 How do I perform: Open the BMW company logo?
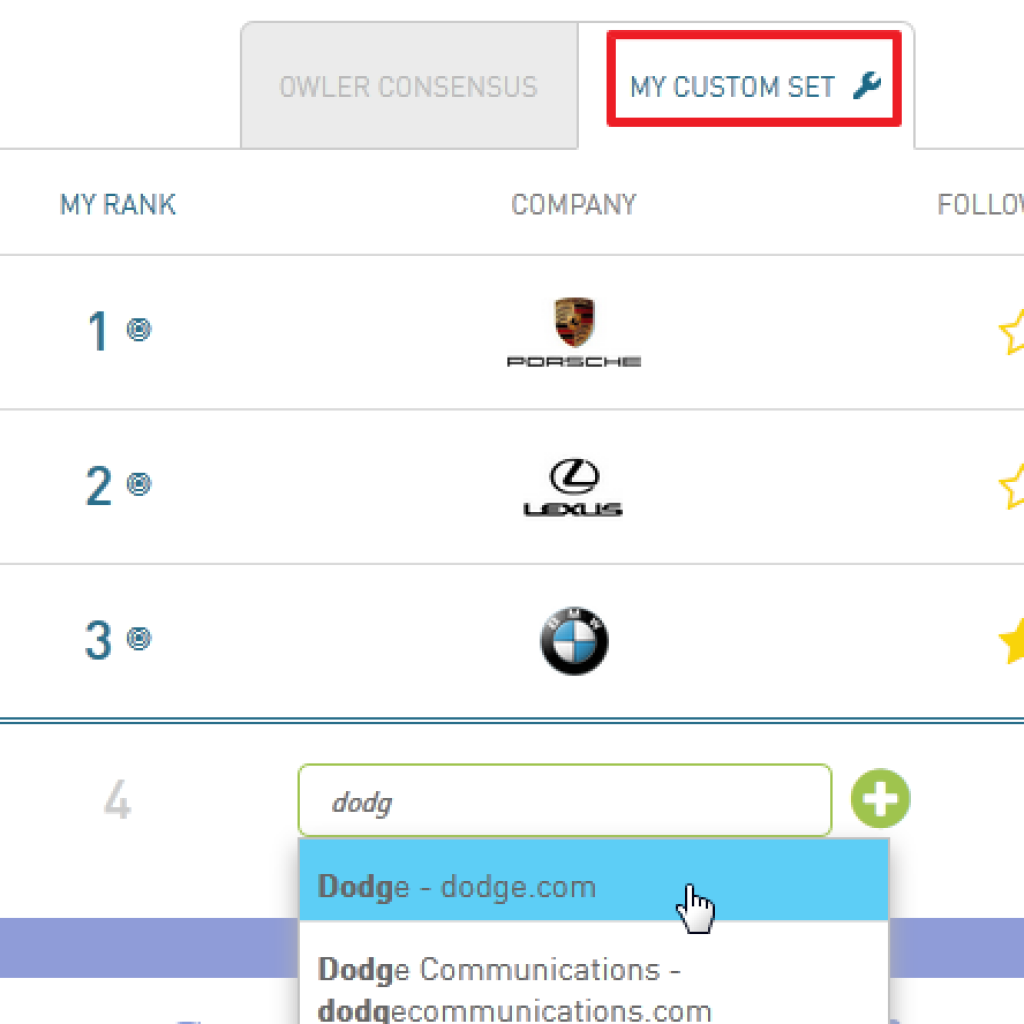click(x=574, y=641)
